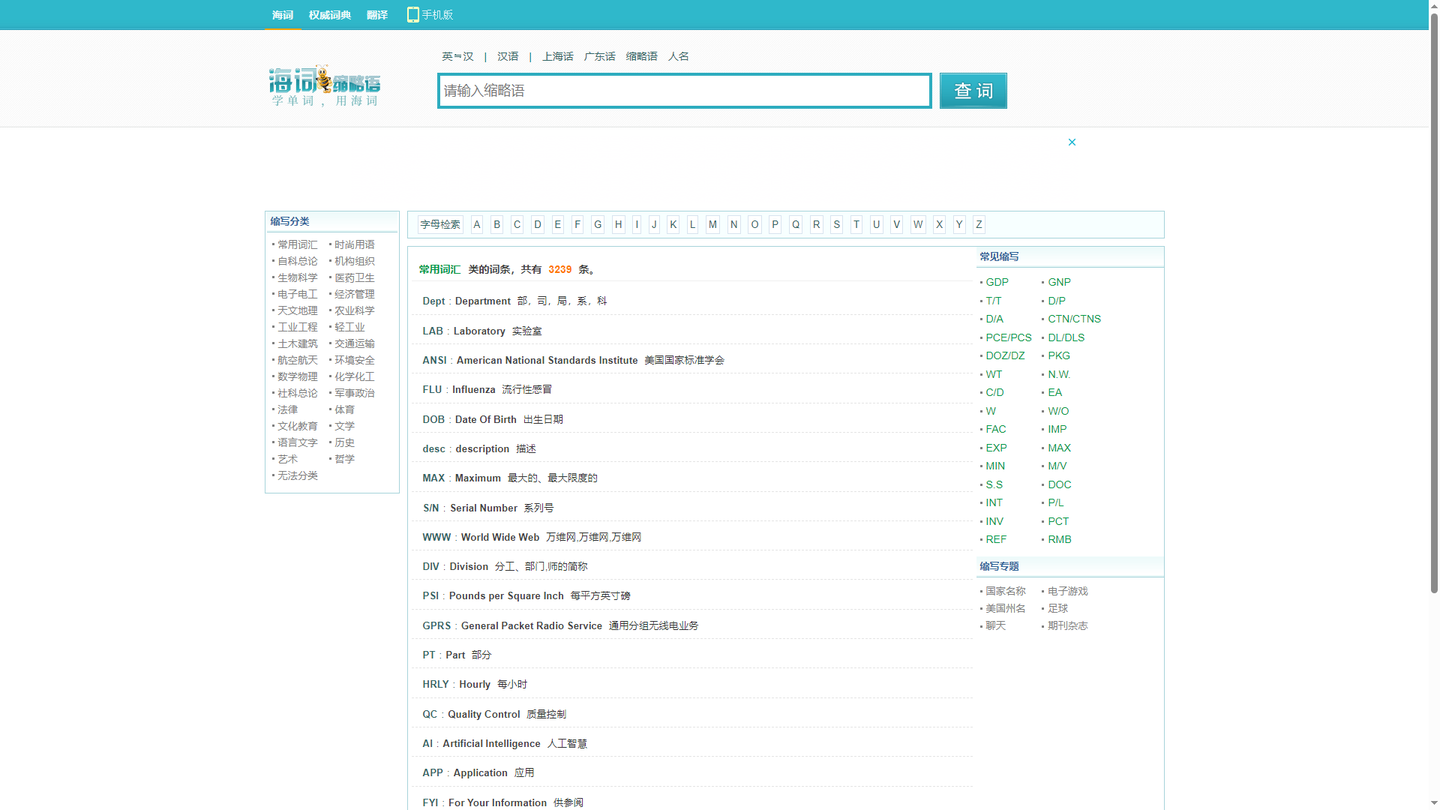The image size is (1440, 810).
Task: Click the 3239 entry count number
Action: (560, 270)
